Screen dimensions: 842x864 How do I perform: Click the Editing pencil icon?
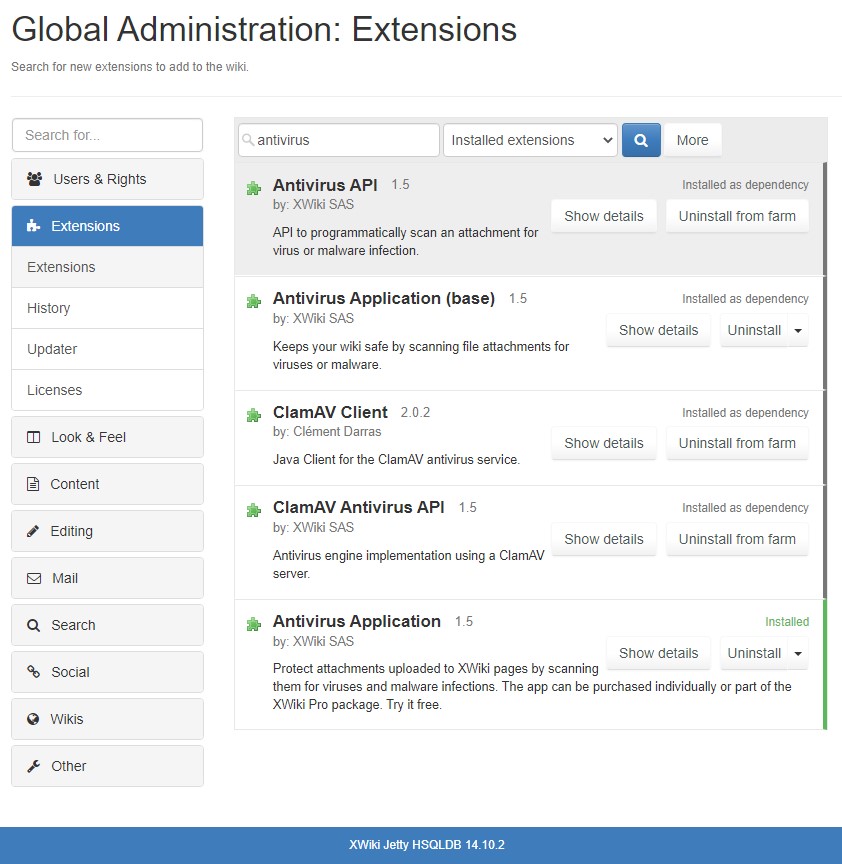point(33,531)
